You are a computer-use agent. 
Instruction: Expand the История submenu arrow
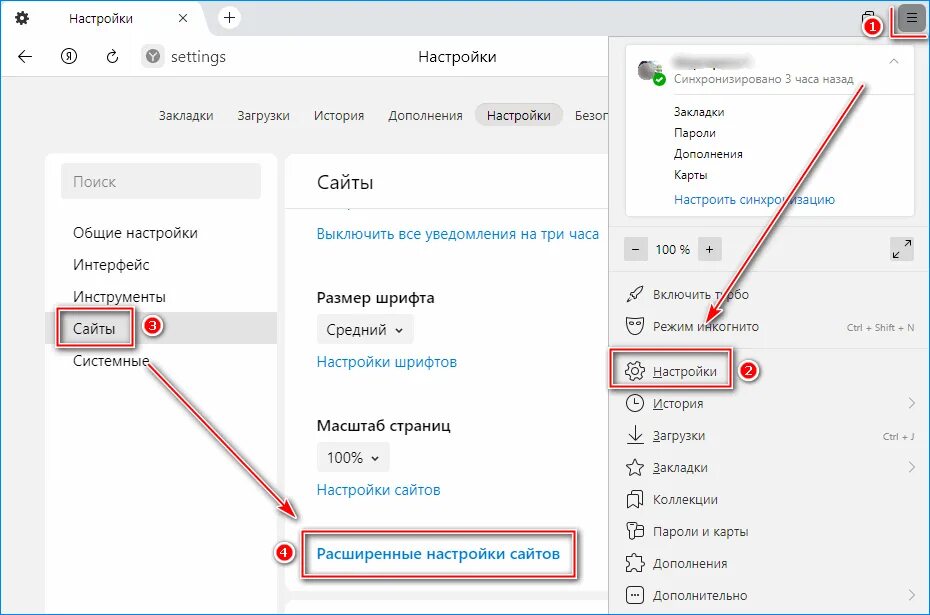pos(912,403)
